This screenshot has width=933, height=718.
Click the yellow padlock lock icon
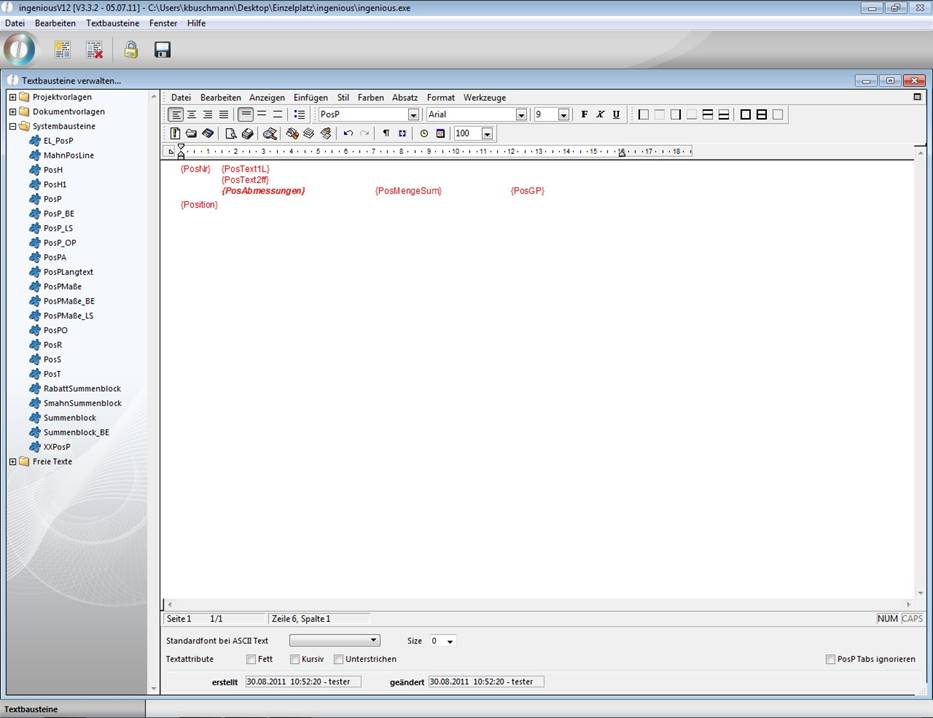coord(130,50)
